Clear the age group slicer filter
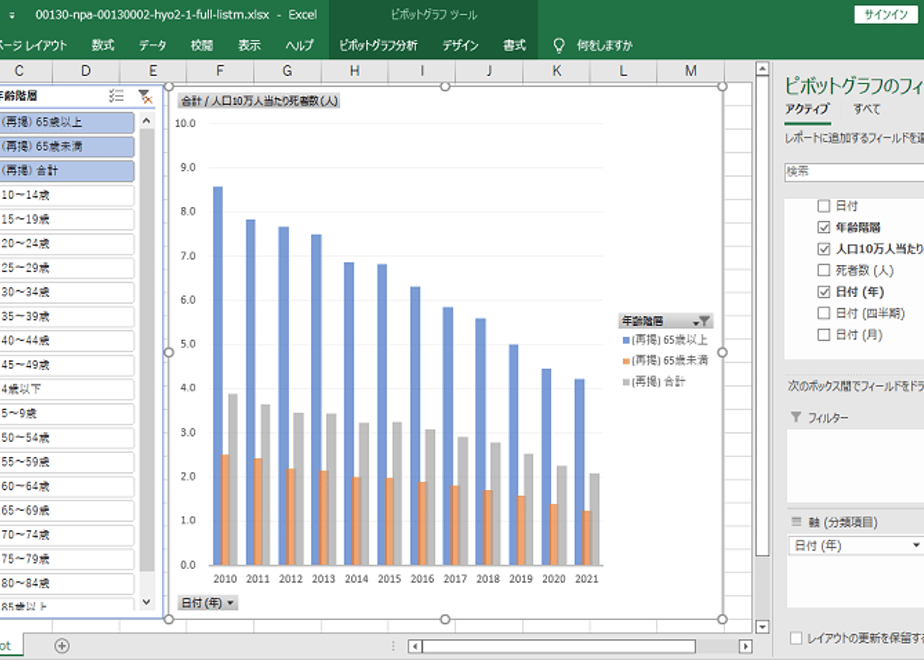Image resolution: width=924 pixels, height=660 pixels. 145,96
